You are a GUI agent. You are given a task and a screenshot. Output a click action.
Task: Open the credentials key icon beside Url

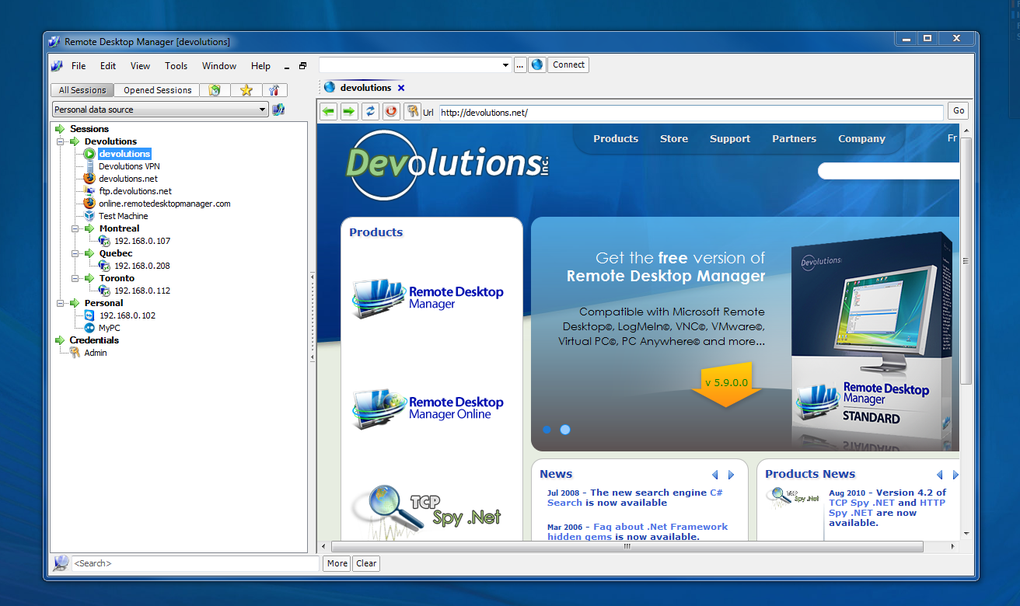click(x=412, y=111)
